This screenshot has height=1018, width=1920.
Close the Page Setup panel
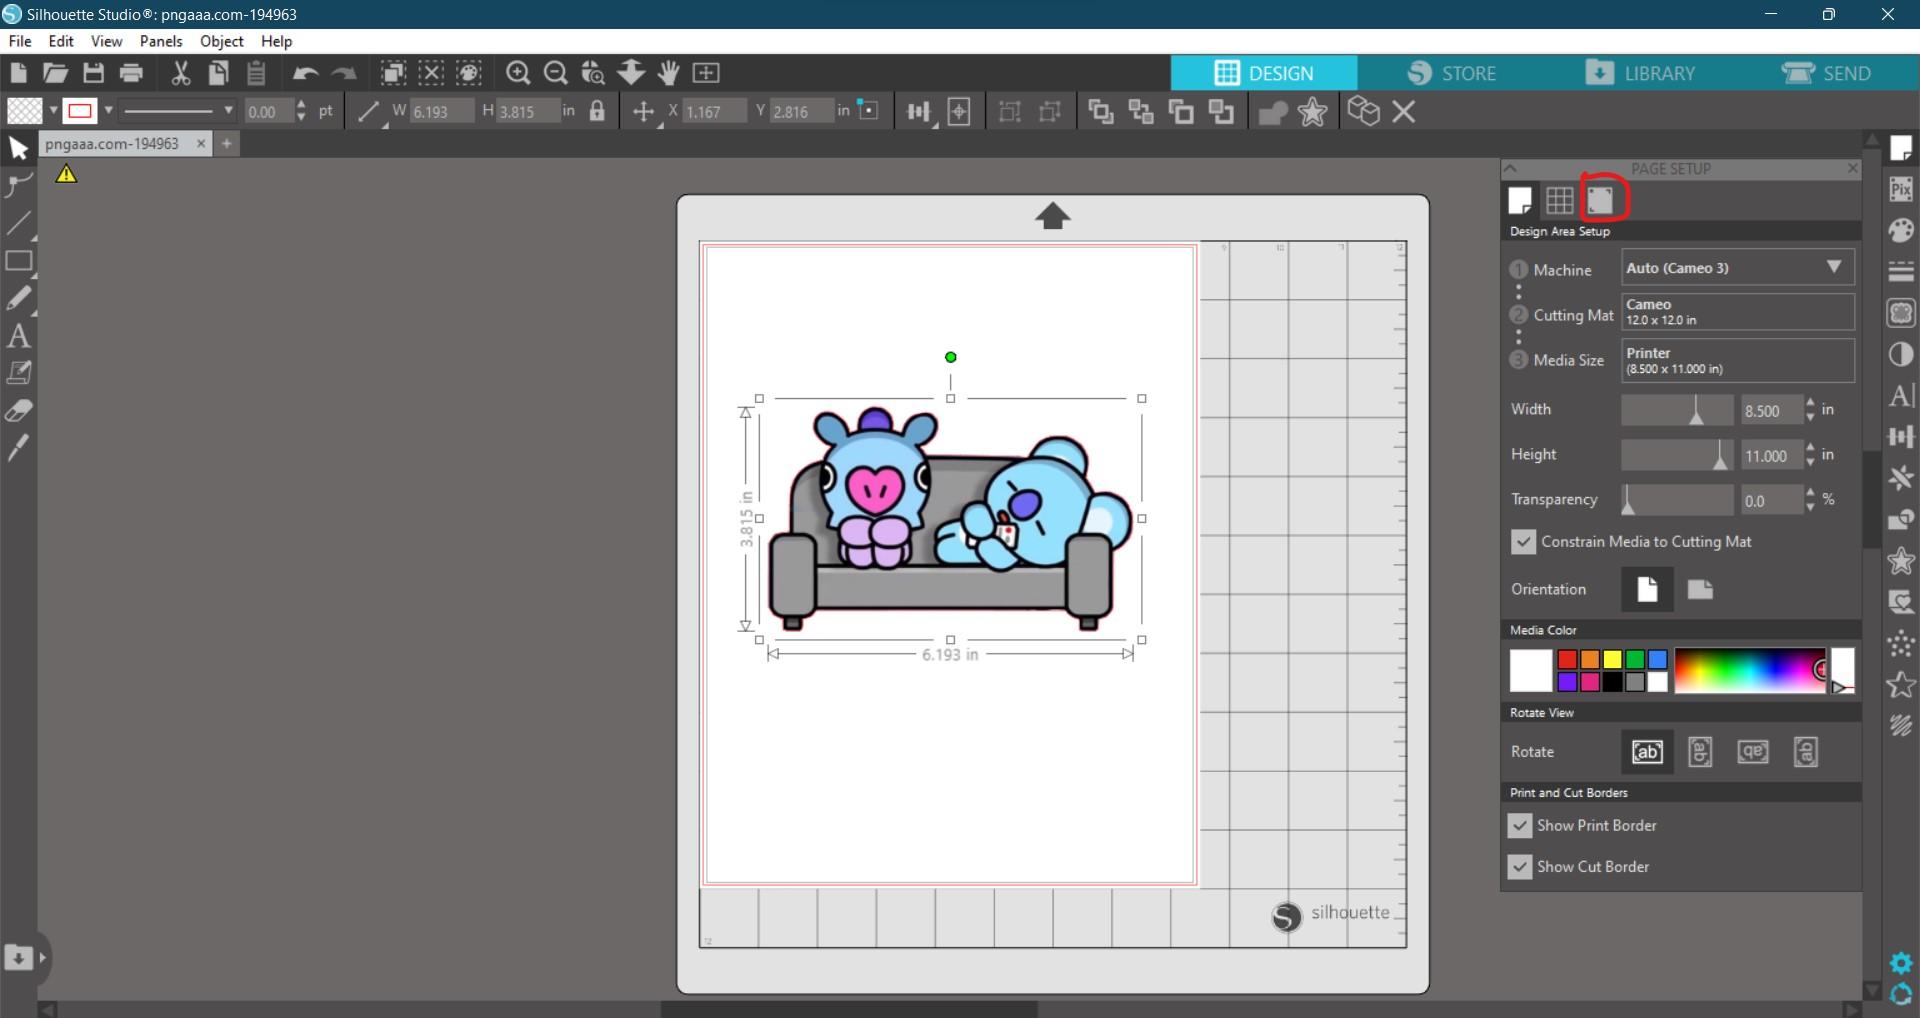click(x=1852, y=168)
